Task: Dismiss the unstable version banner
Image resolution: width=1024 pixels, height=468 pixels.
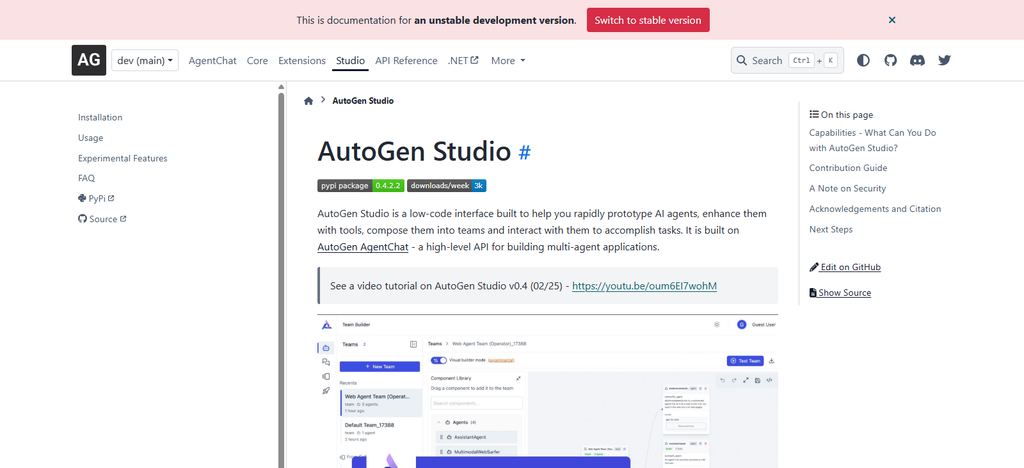Action: (892, 20)
